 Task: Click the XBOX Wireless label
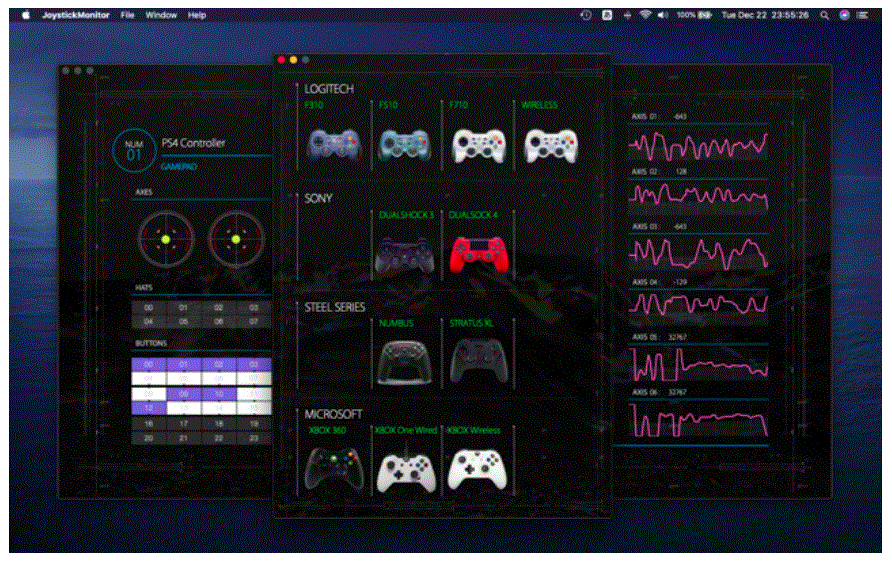(474, 430)
